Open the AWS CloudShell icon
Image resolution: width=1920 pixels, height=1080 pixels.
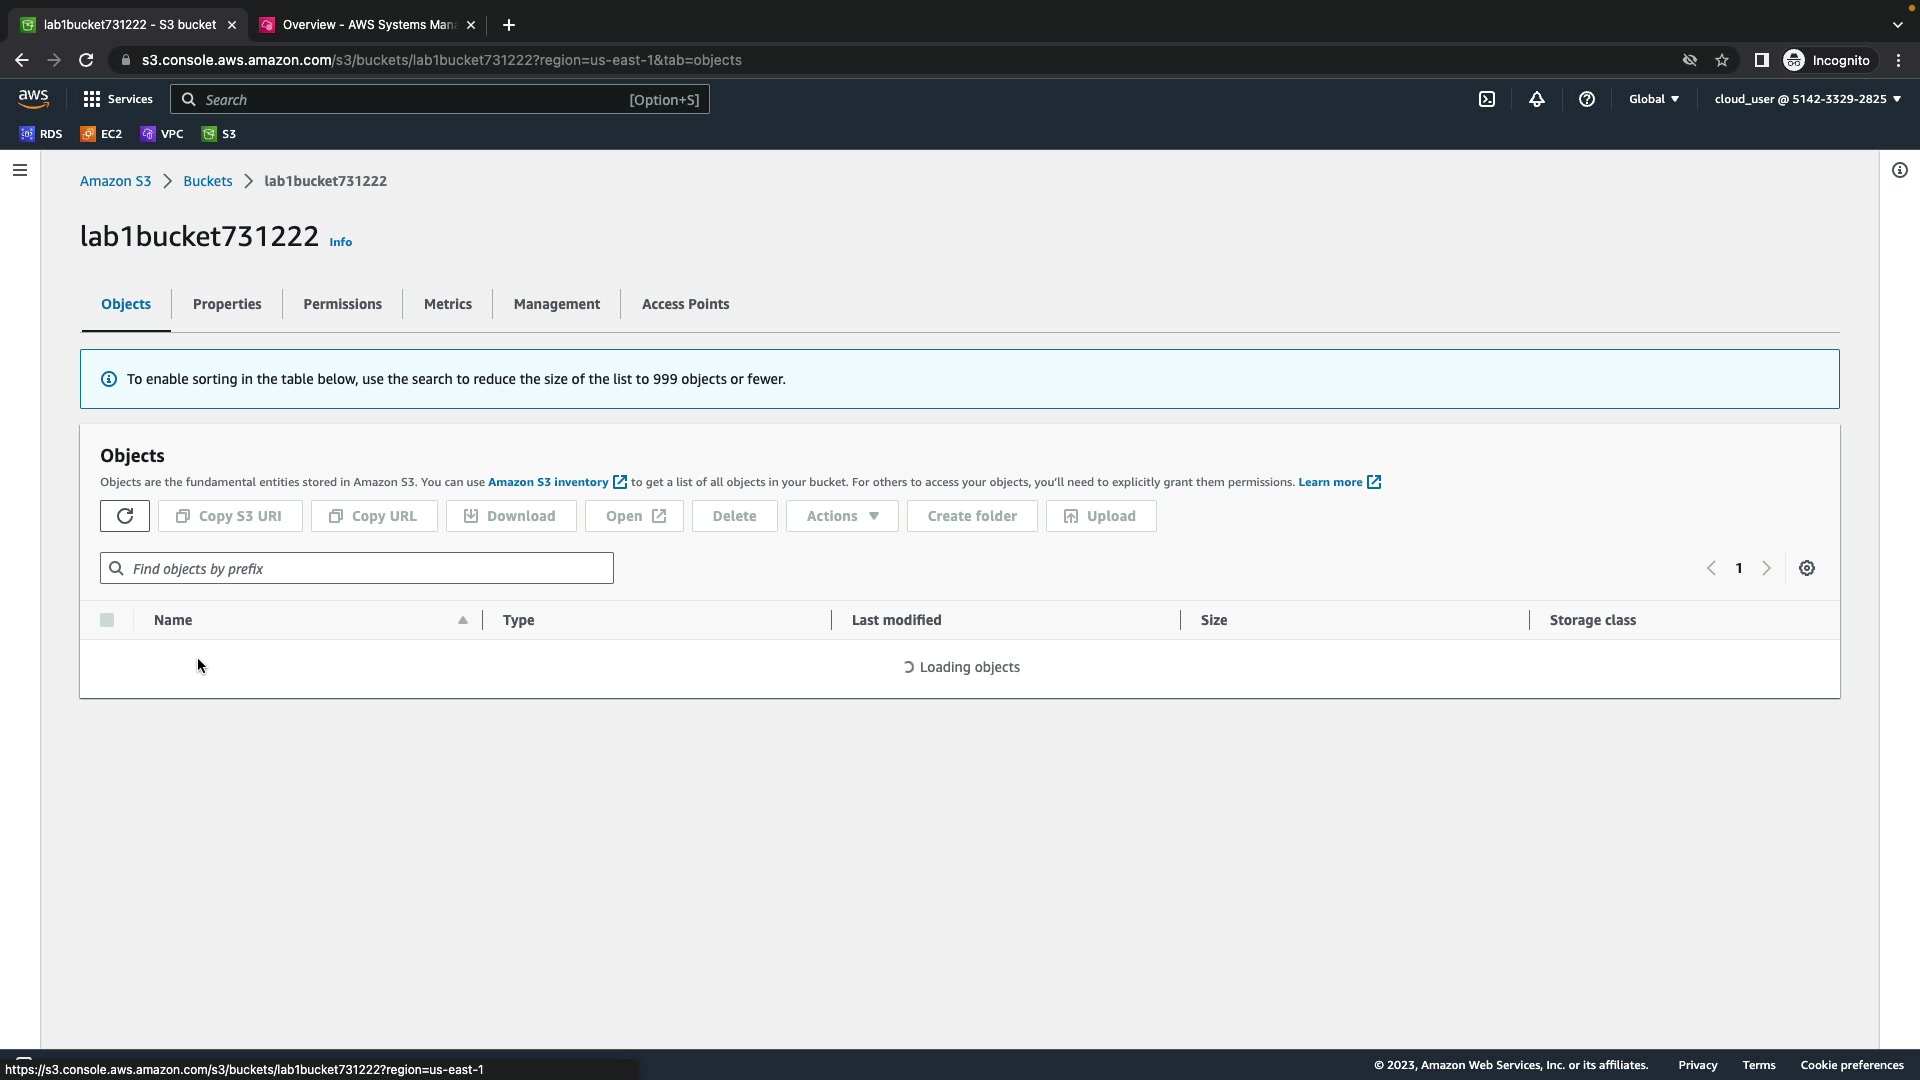pos(1487,99)
